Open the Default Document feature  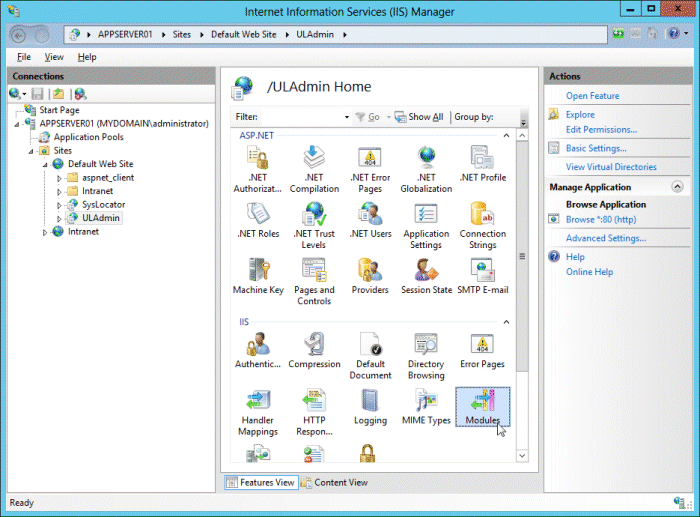coord(370,356)
